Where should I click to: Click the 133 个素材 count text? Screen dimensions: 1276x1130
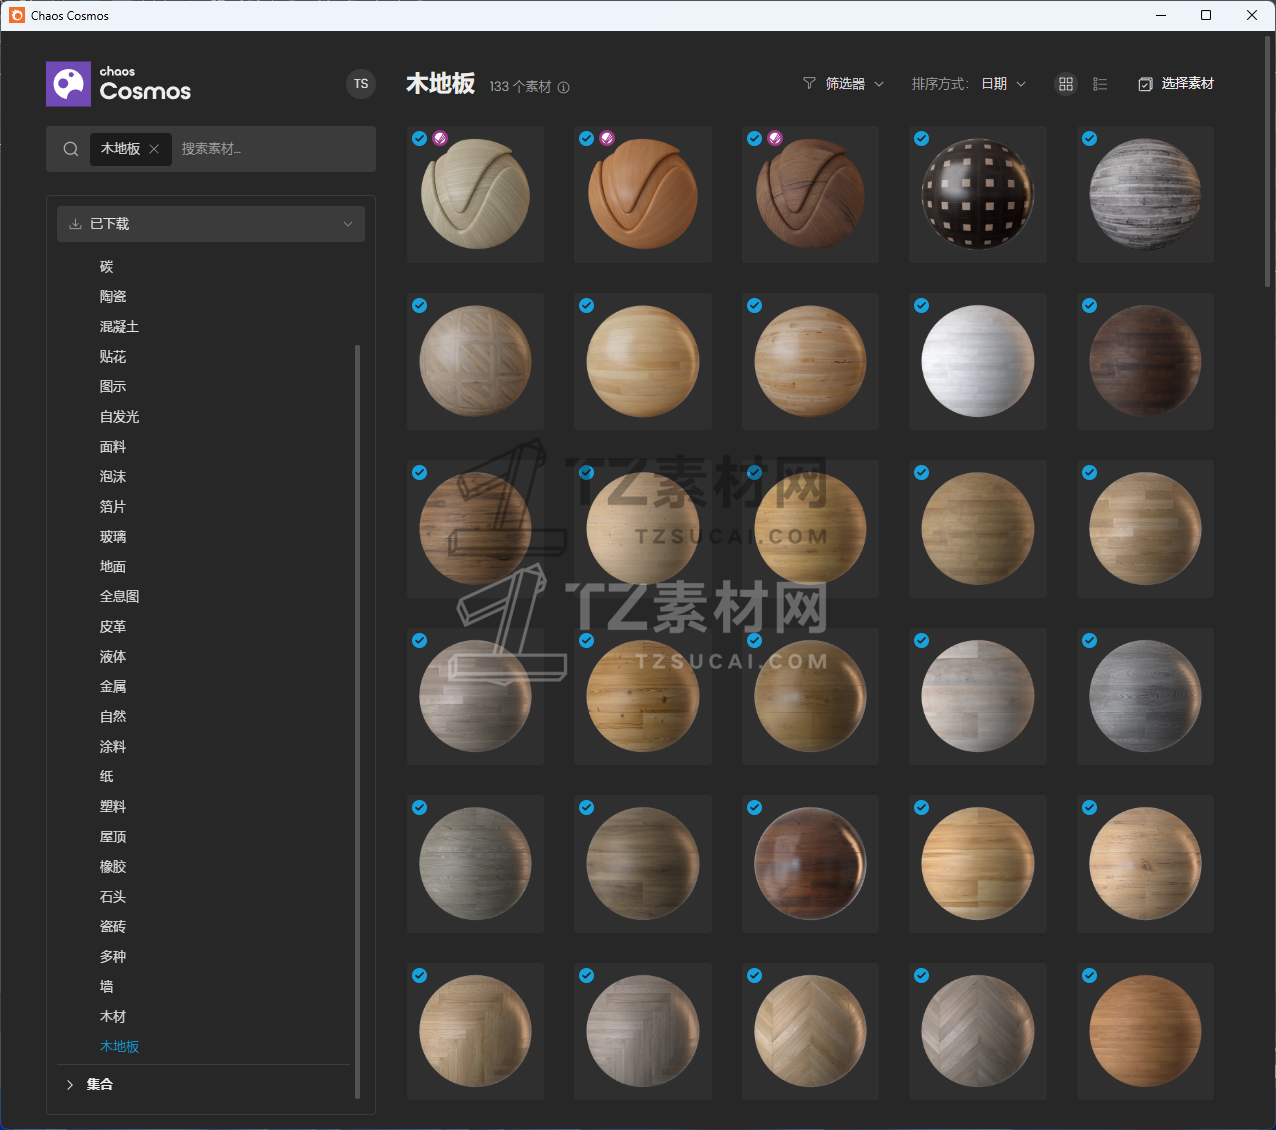(x=521, y=87)
